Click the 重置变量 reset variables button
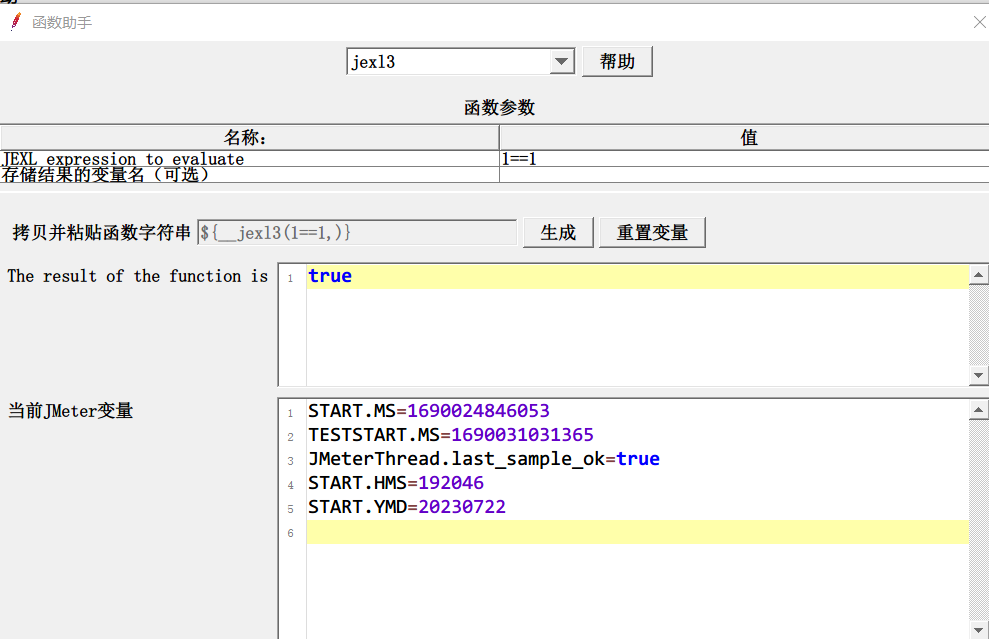Screen dimensions: 989x639 [x=652, y=233]
